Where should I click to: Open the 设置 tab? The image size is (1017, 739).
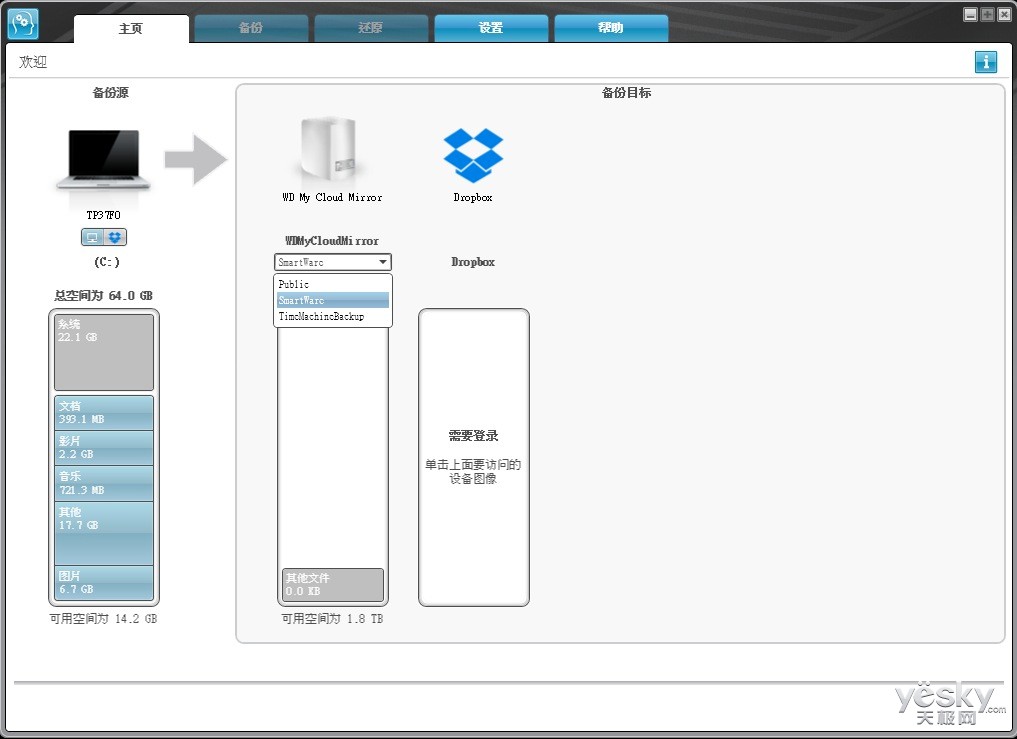coord(491,28)
